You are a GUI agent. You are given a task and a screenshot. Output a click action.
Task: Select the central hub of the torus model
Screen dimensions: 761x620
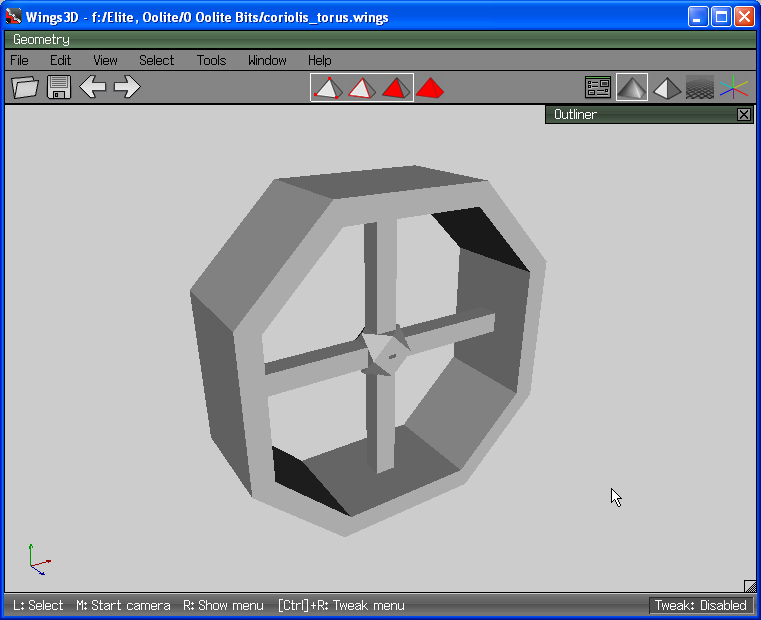[386, 351]
